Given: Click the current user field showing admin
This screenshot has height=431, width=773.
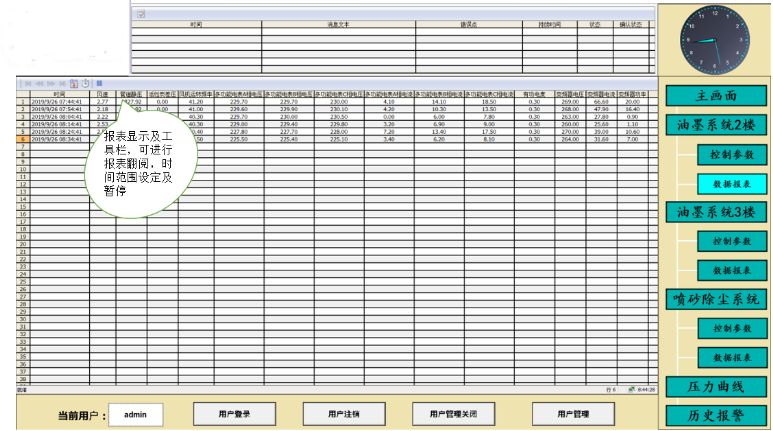Looking at the screenshot, I should pyautogui.click(x=135, y=413).
